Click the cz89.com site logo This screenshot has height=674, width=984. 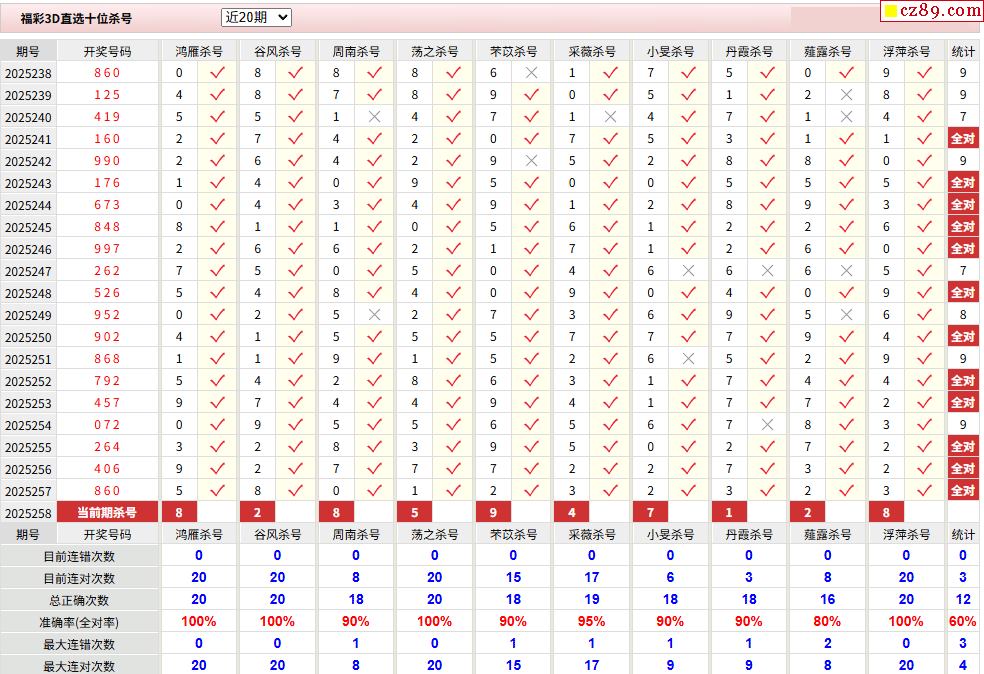(932, 11)
